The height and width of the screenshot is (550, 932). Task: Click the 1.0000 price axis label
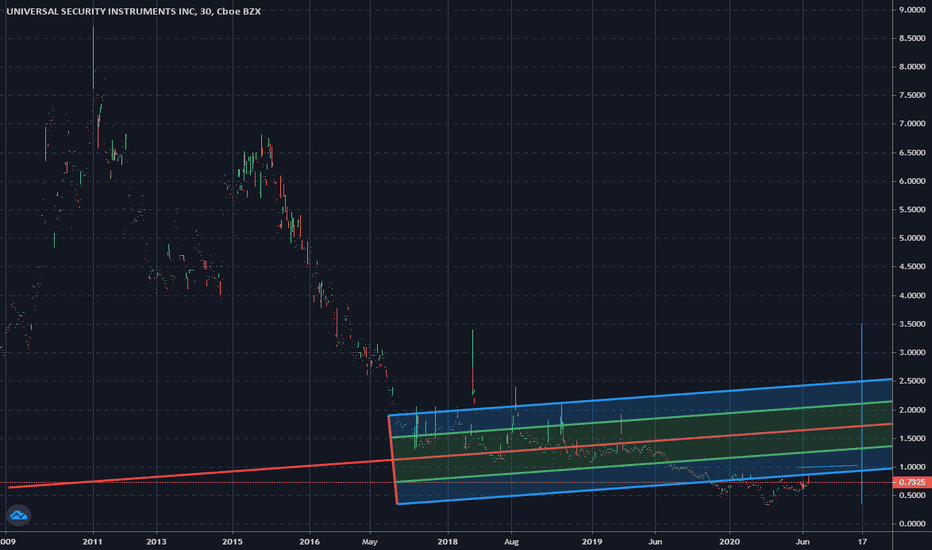[912, 467]
